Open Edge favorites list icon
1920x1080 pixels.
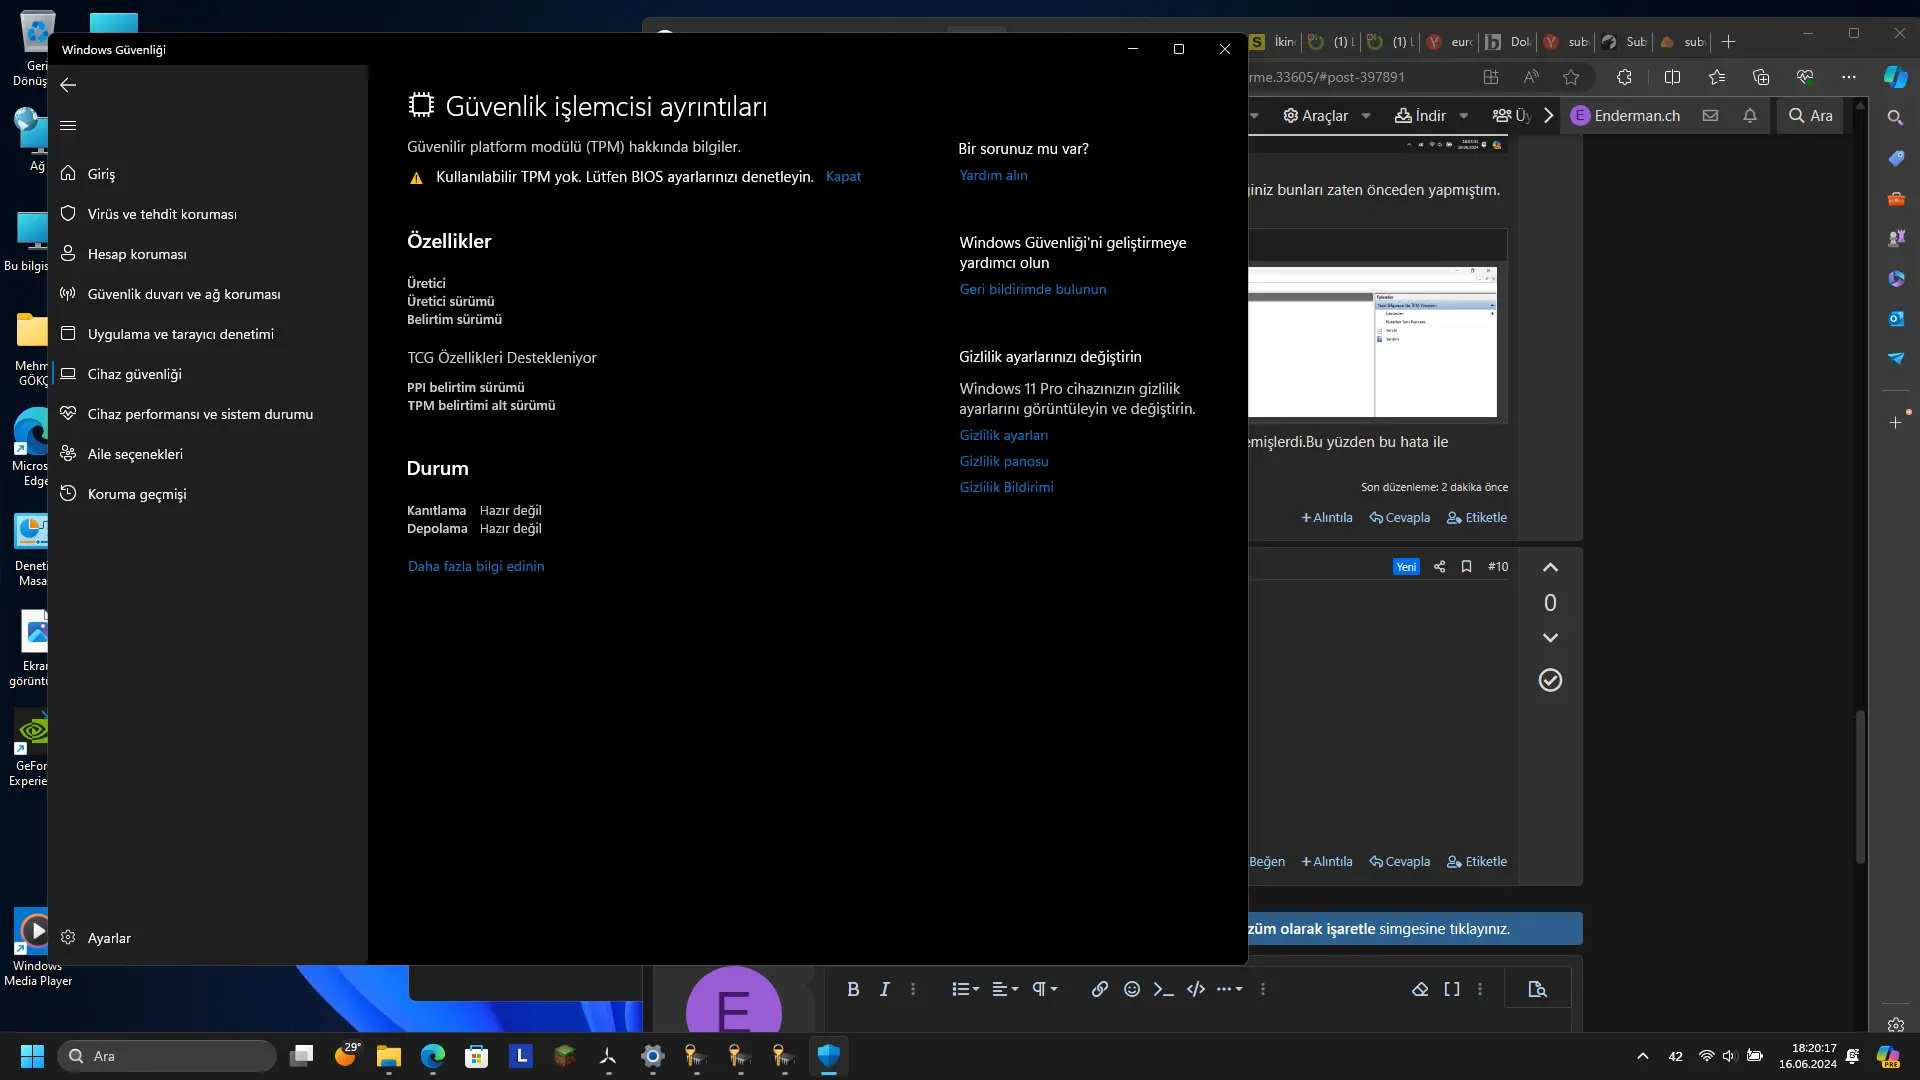click(1717, 77)
